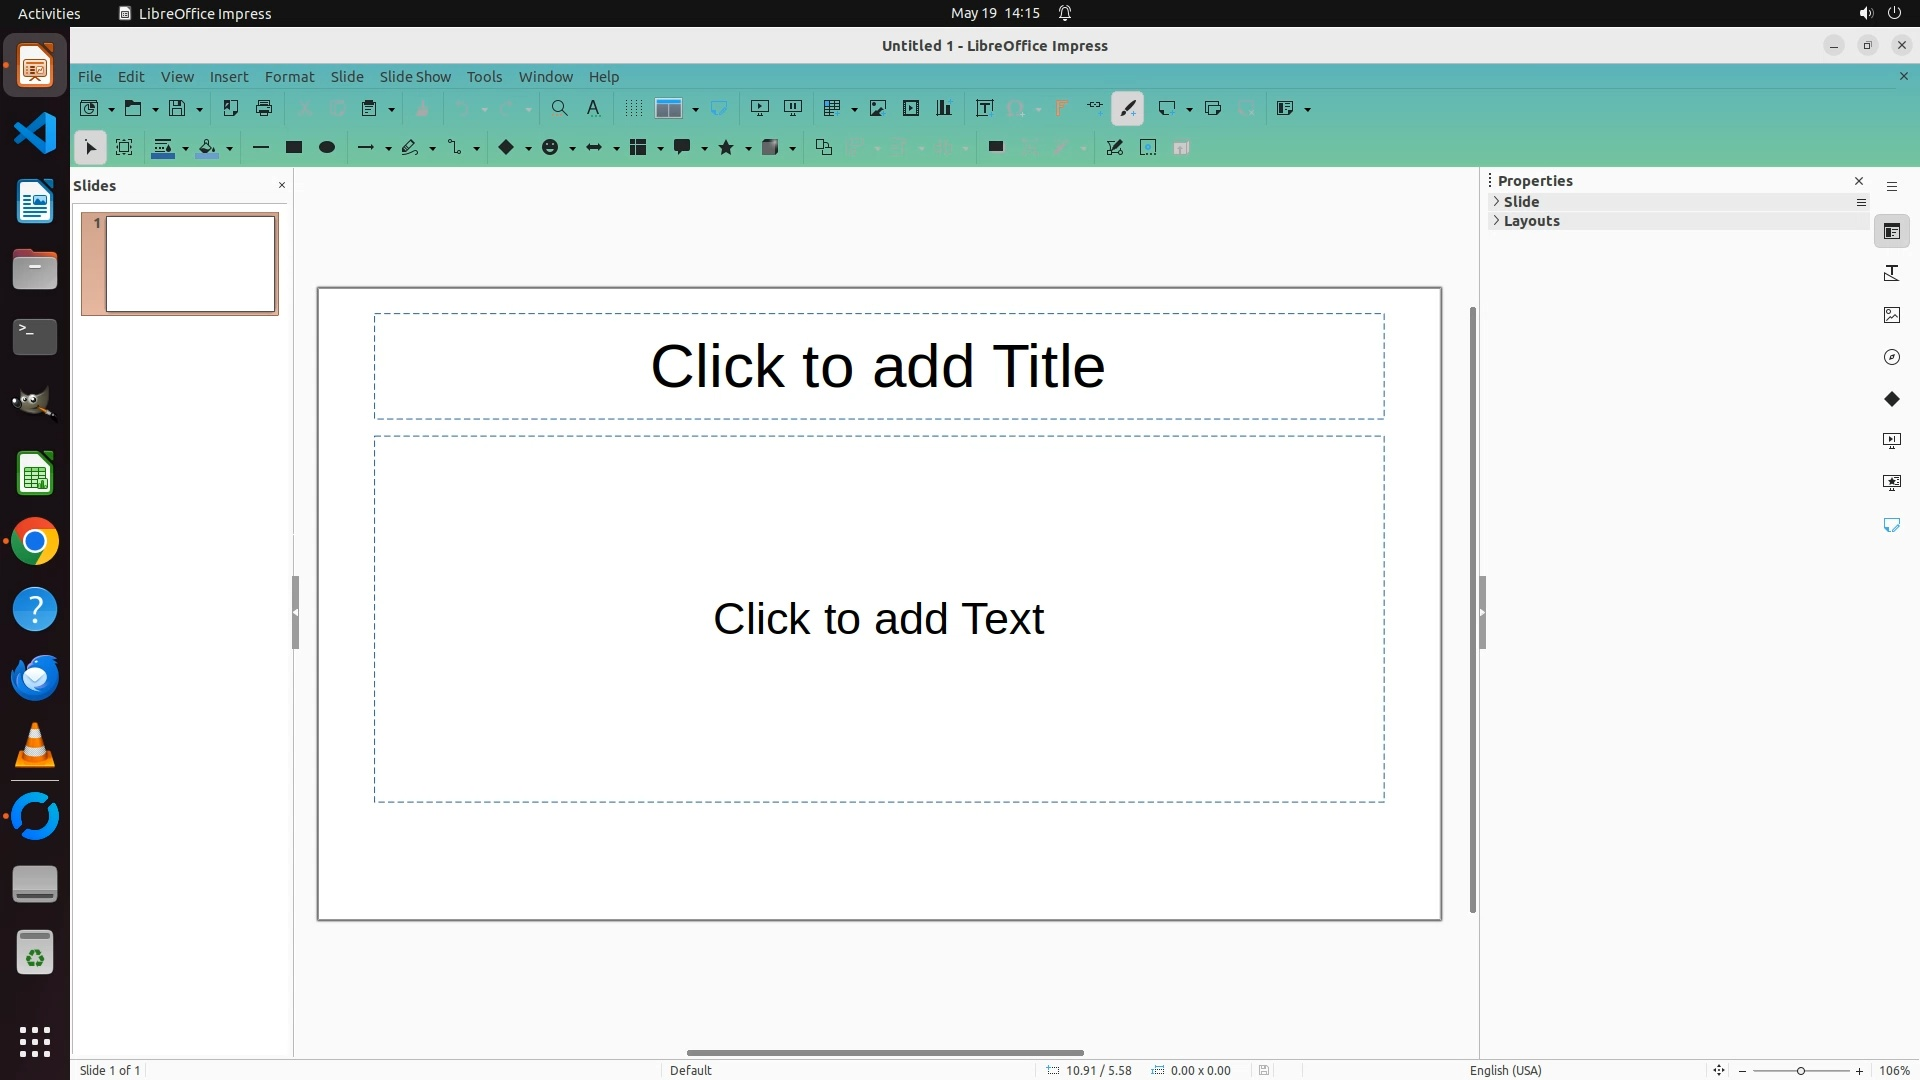
Task: Open the Slide Show menu
Action: click(x=415, y=77)
